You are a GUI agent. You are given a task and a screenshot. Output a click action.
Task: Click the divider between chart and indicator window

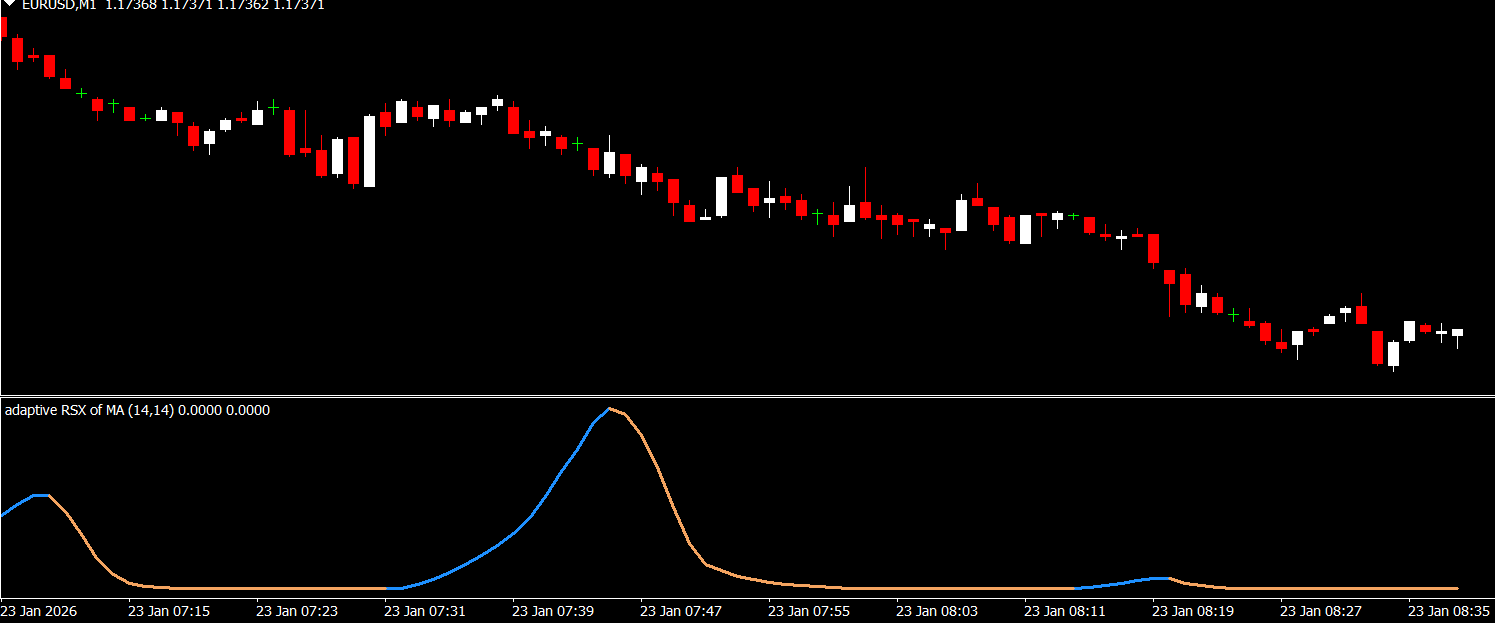(x=747, y=397)
